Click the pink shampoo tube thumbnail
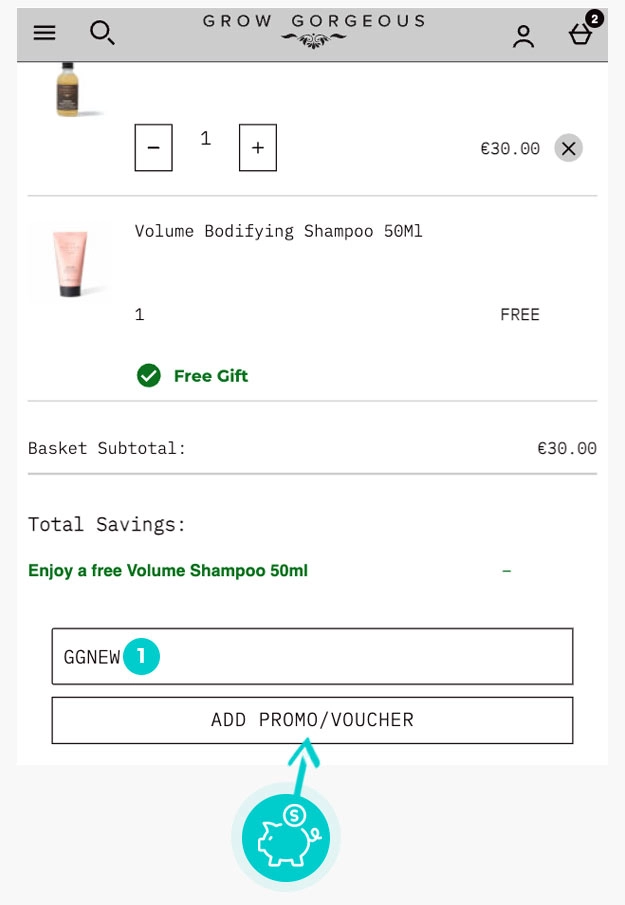 click(70, 263)
